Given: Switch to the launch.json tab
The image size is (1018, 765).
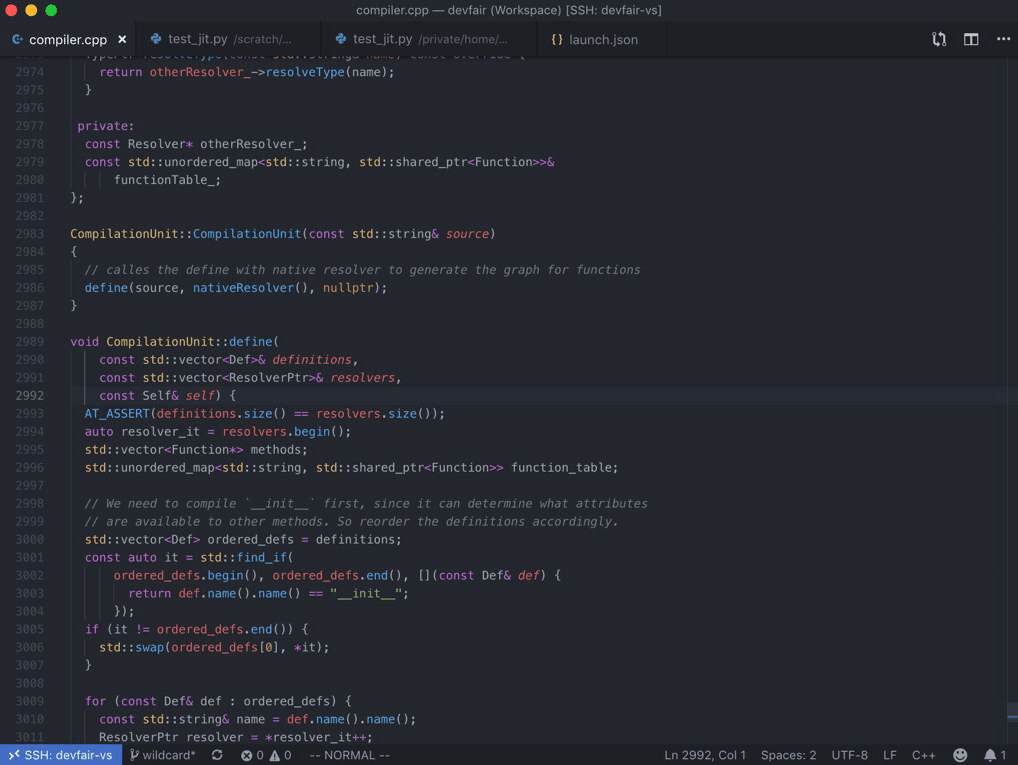Looking at the screenshot, I should pyautogui.click(x=602, y=40).
